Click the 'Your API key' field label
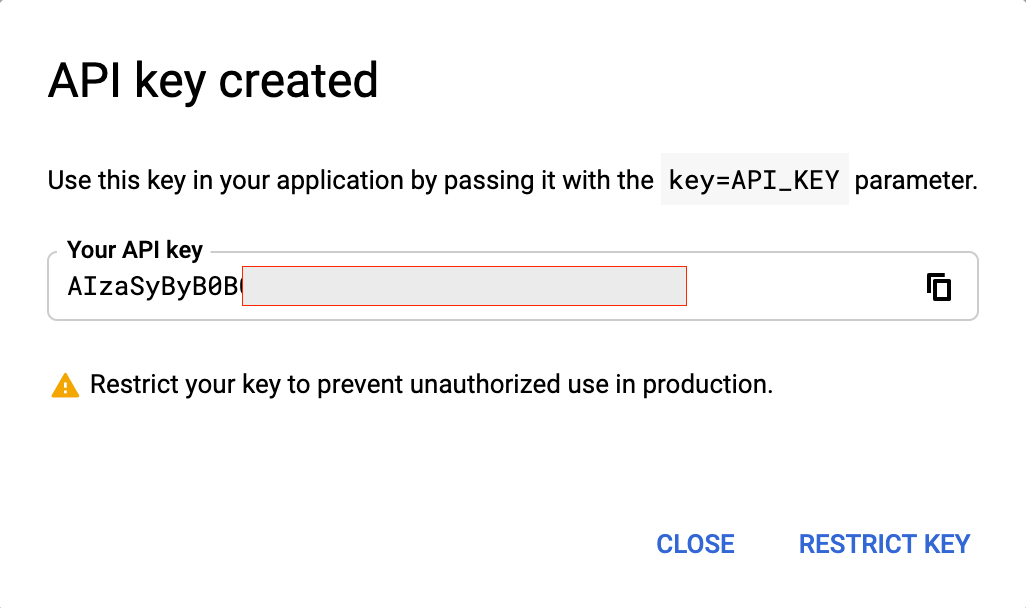This screenshot has height=608, width=1026. [x=135, y=250]
